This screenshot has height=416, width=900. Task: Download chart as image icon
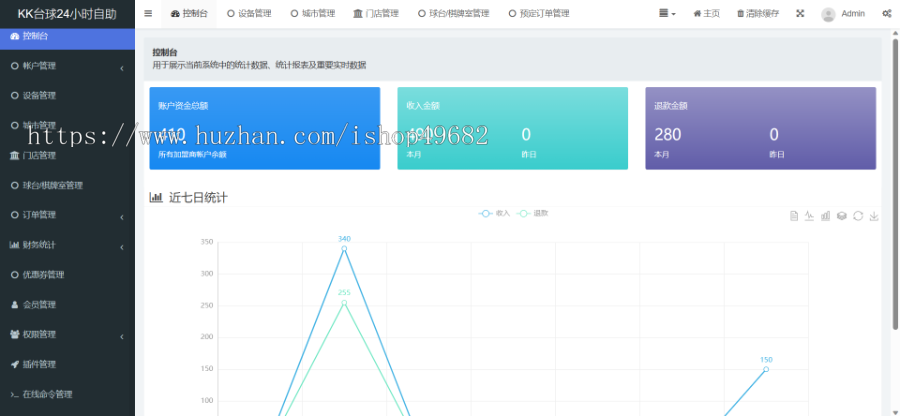coord(874,216)
